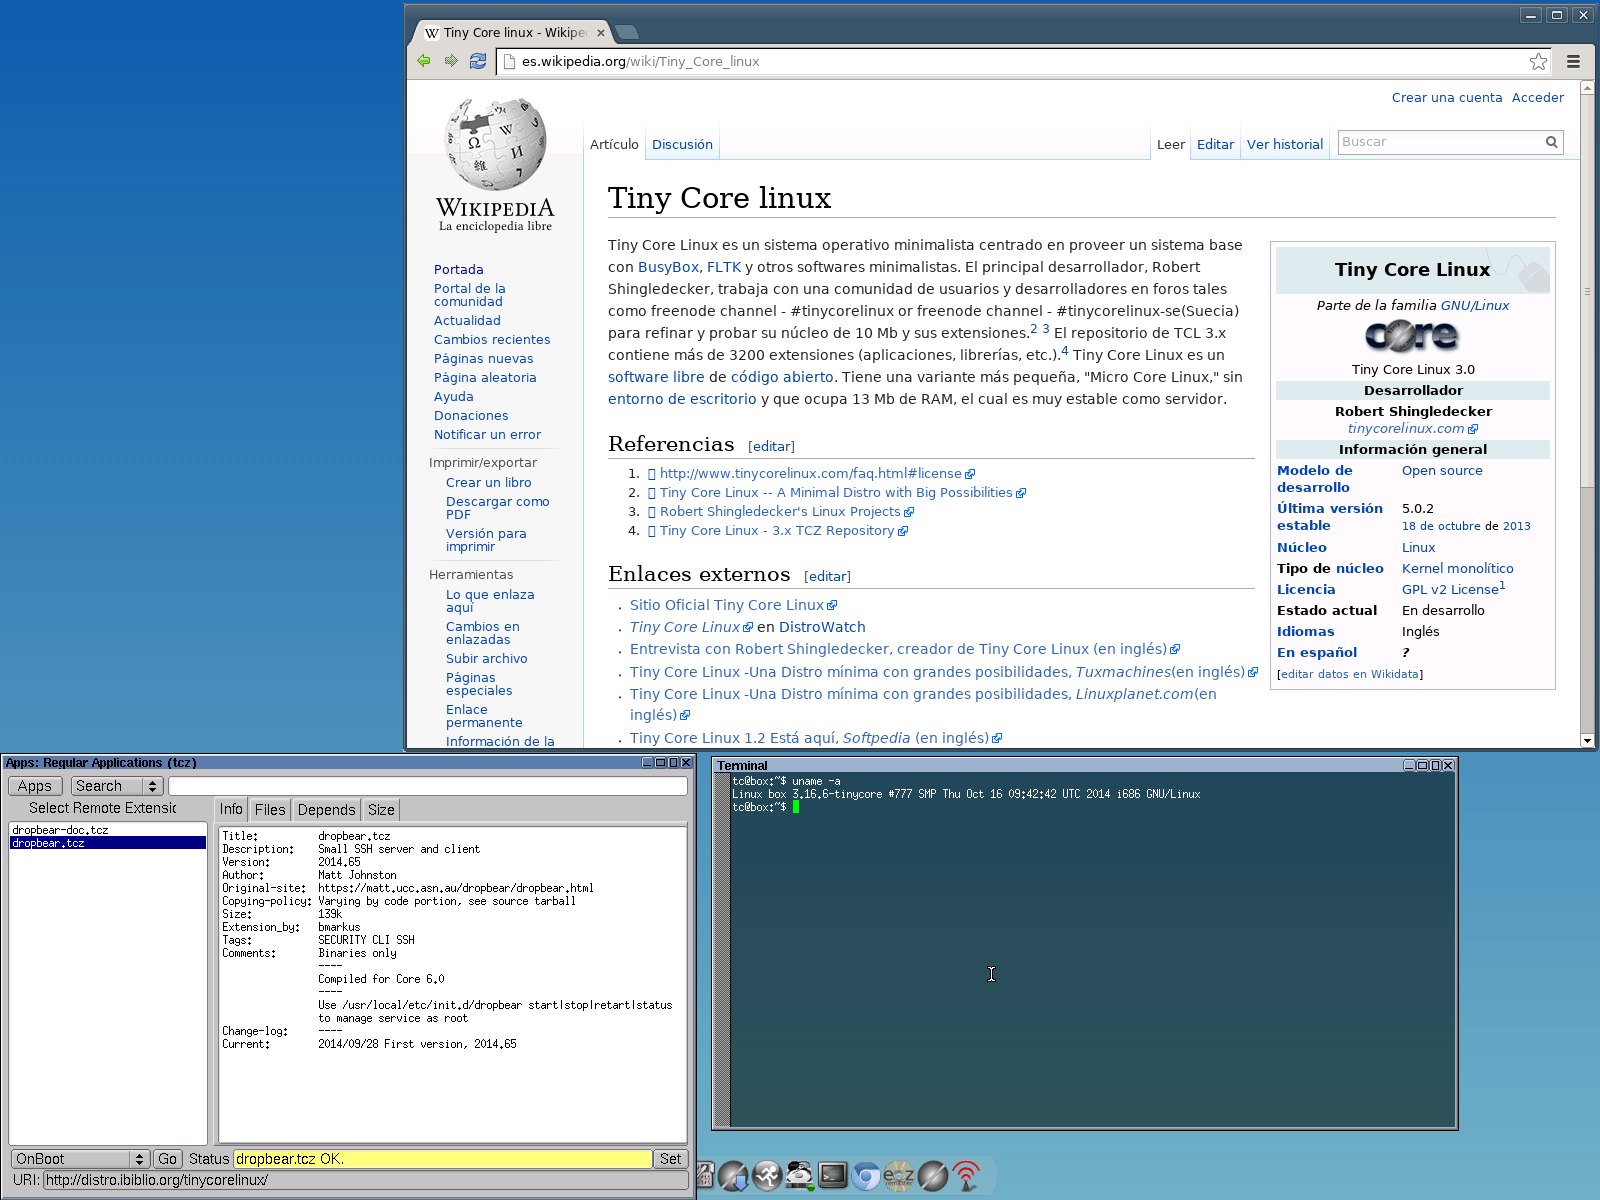Click the wireless network icon in the taskbar
This screenshot has height=1200, width=1600.
[x=964, y=1175]
